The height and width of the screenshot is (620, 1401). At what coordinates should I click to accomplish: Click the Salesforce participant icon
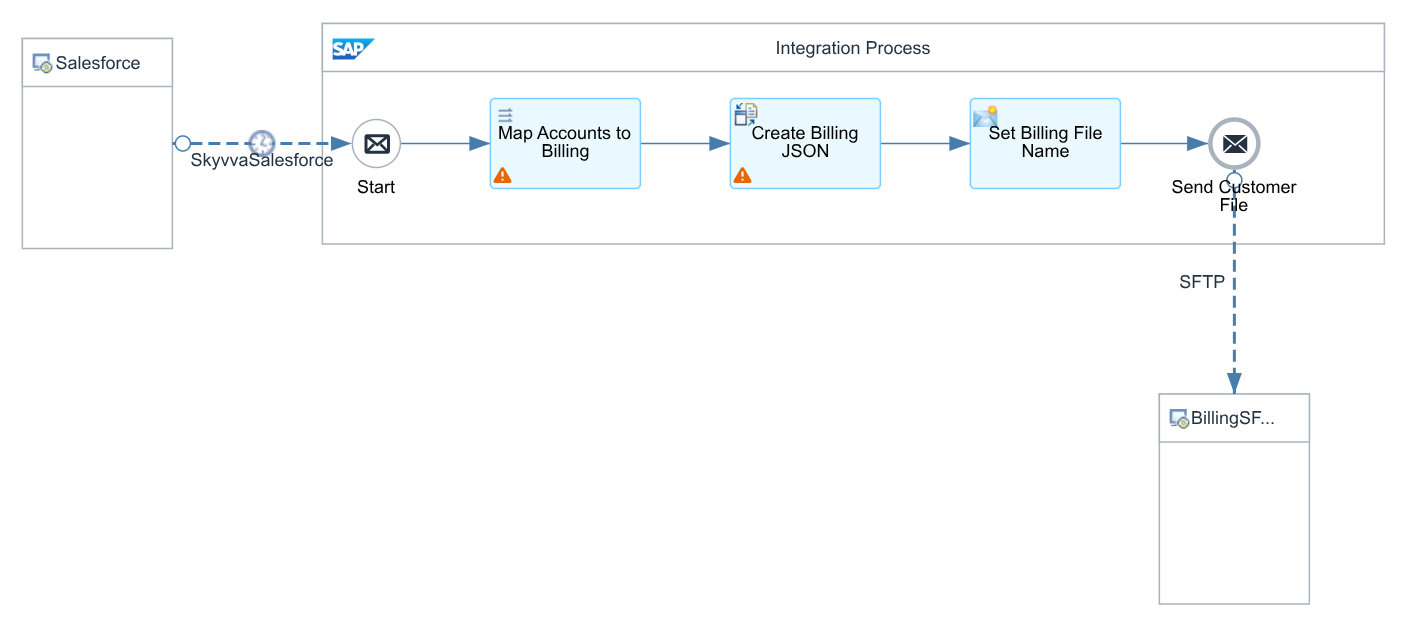(42, 63)
